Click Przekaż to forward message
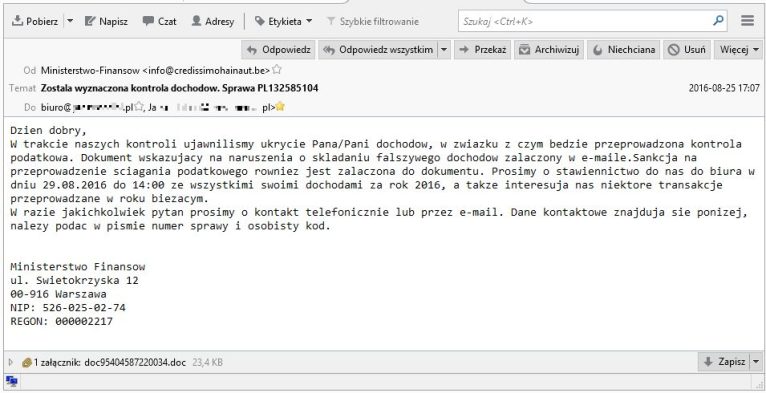Viewport: 766px width, 393px height. (x=483, y=49)
